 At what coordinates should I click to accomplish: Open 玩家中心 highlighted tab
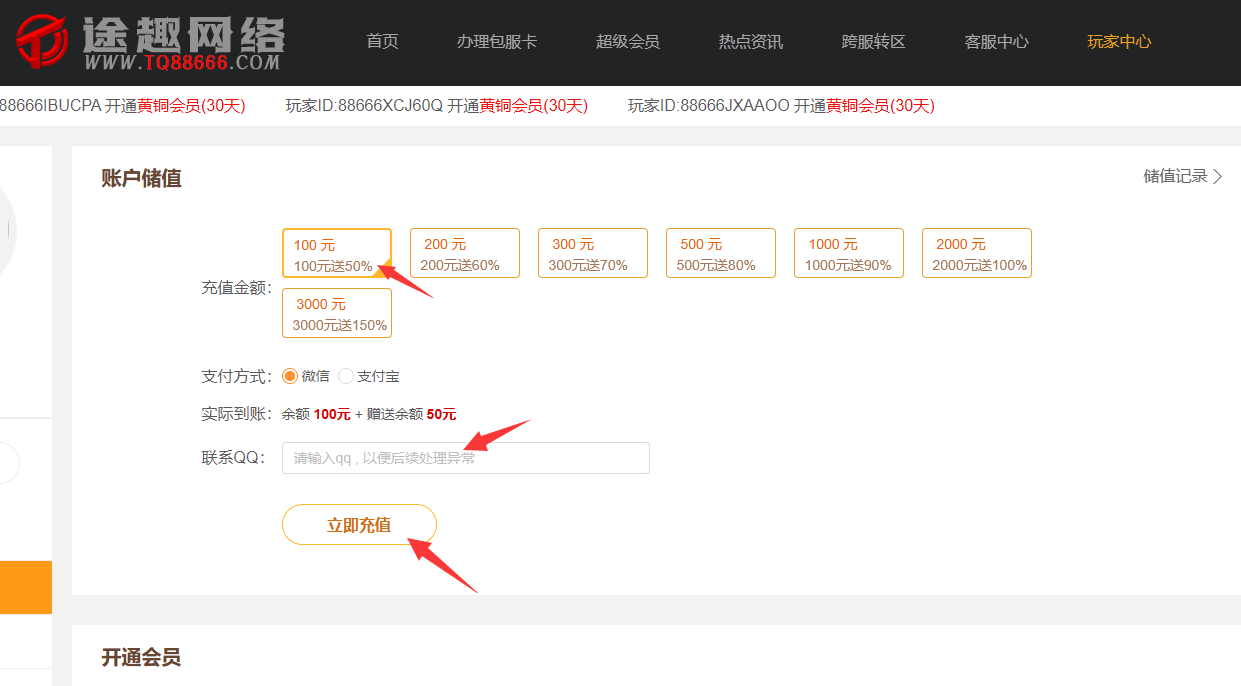[1119, 42]
